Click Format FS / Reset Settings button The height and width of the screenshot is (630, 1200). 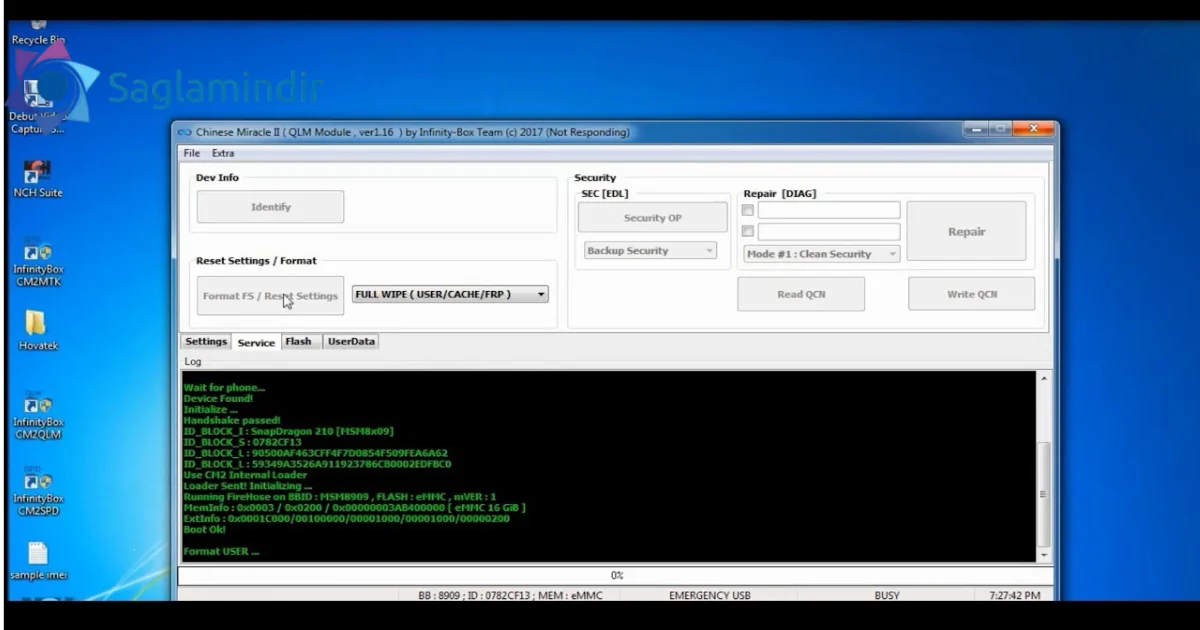[x=270, y=296]
